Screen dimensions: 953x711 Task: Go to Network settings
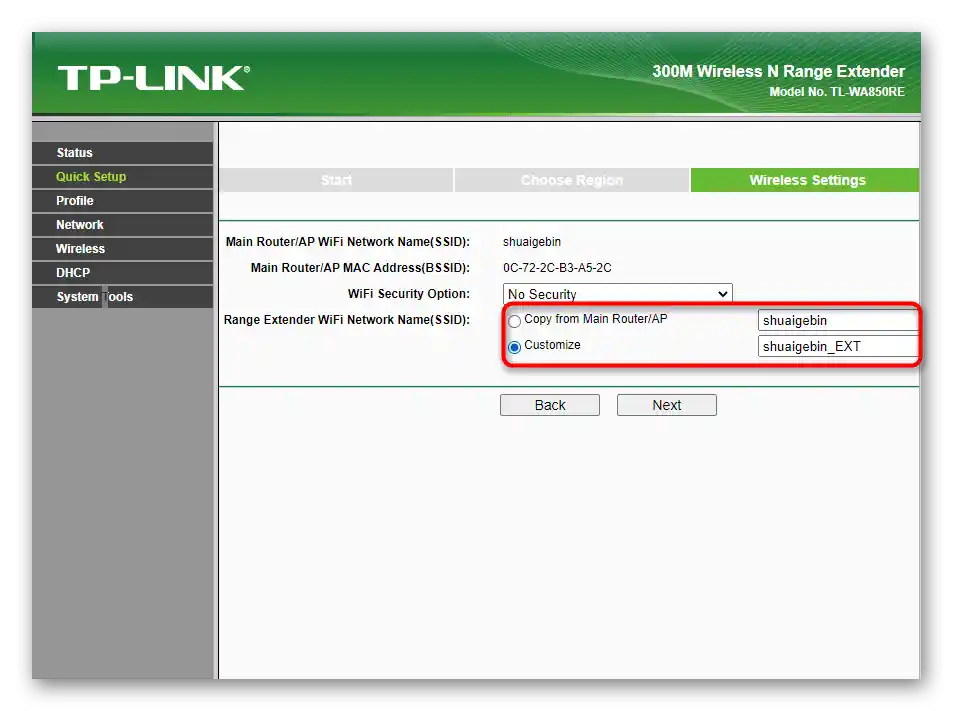(122, 225)
